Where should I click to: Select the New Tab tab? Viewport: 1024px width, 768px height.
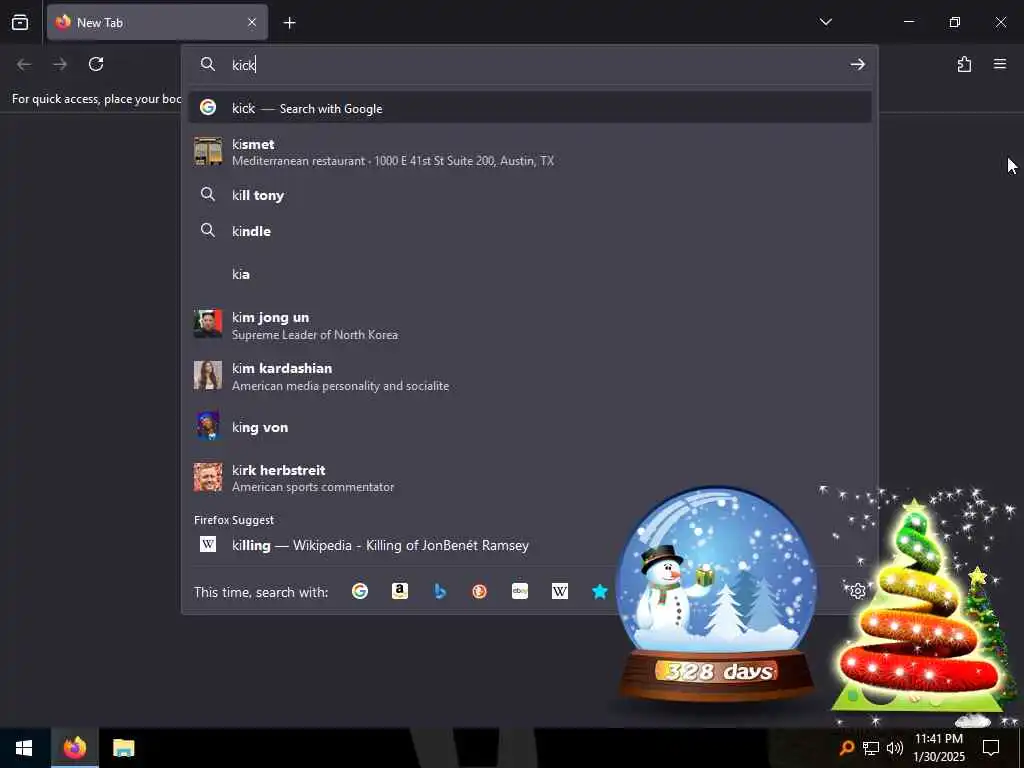coord(157,22)
